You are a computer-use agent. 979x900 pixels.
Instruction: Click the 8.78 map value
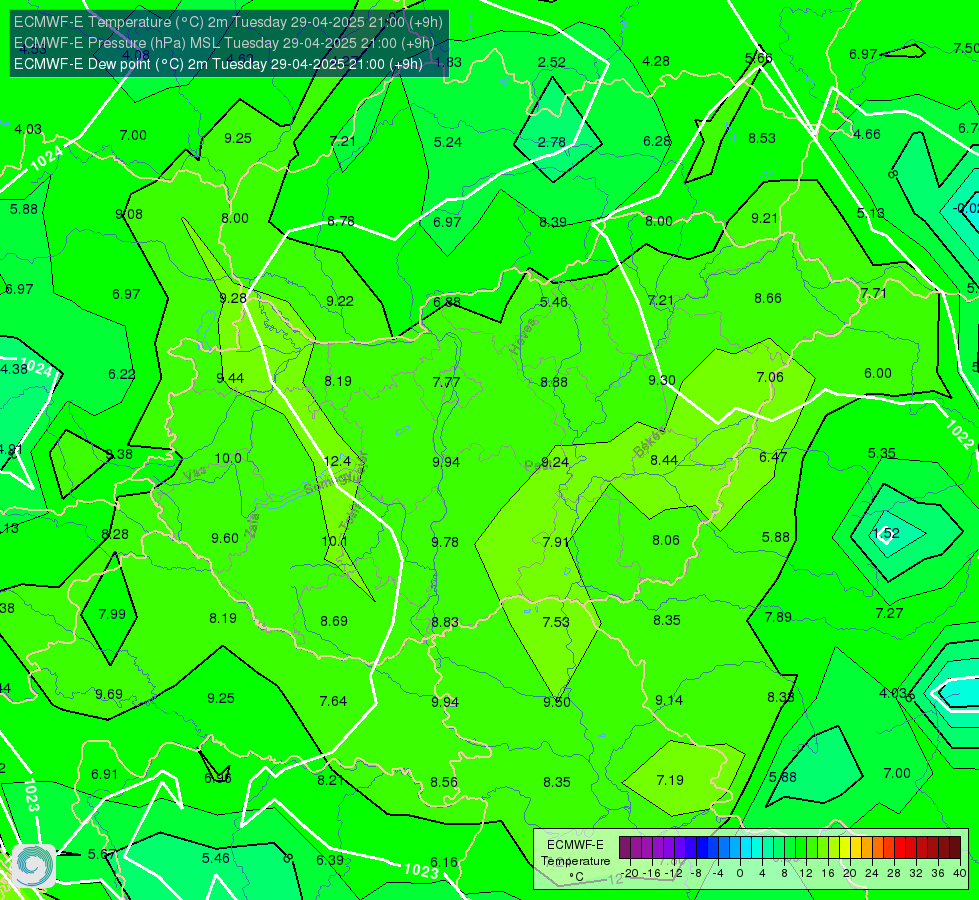pos(341,221)
